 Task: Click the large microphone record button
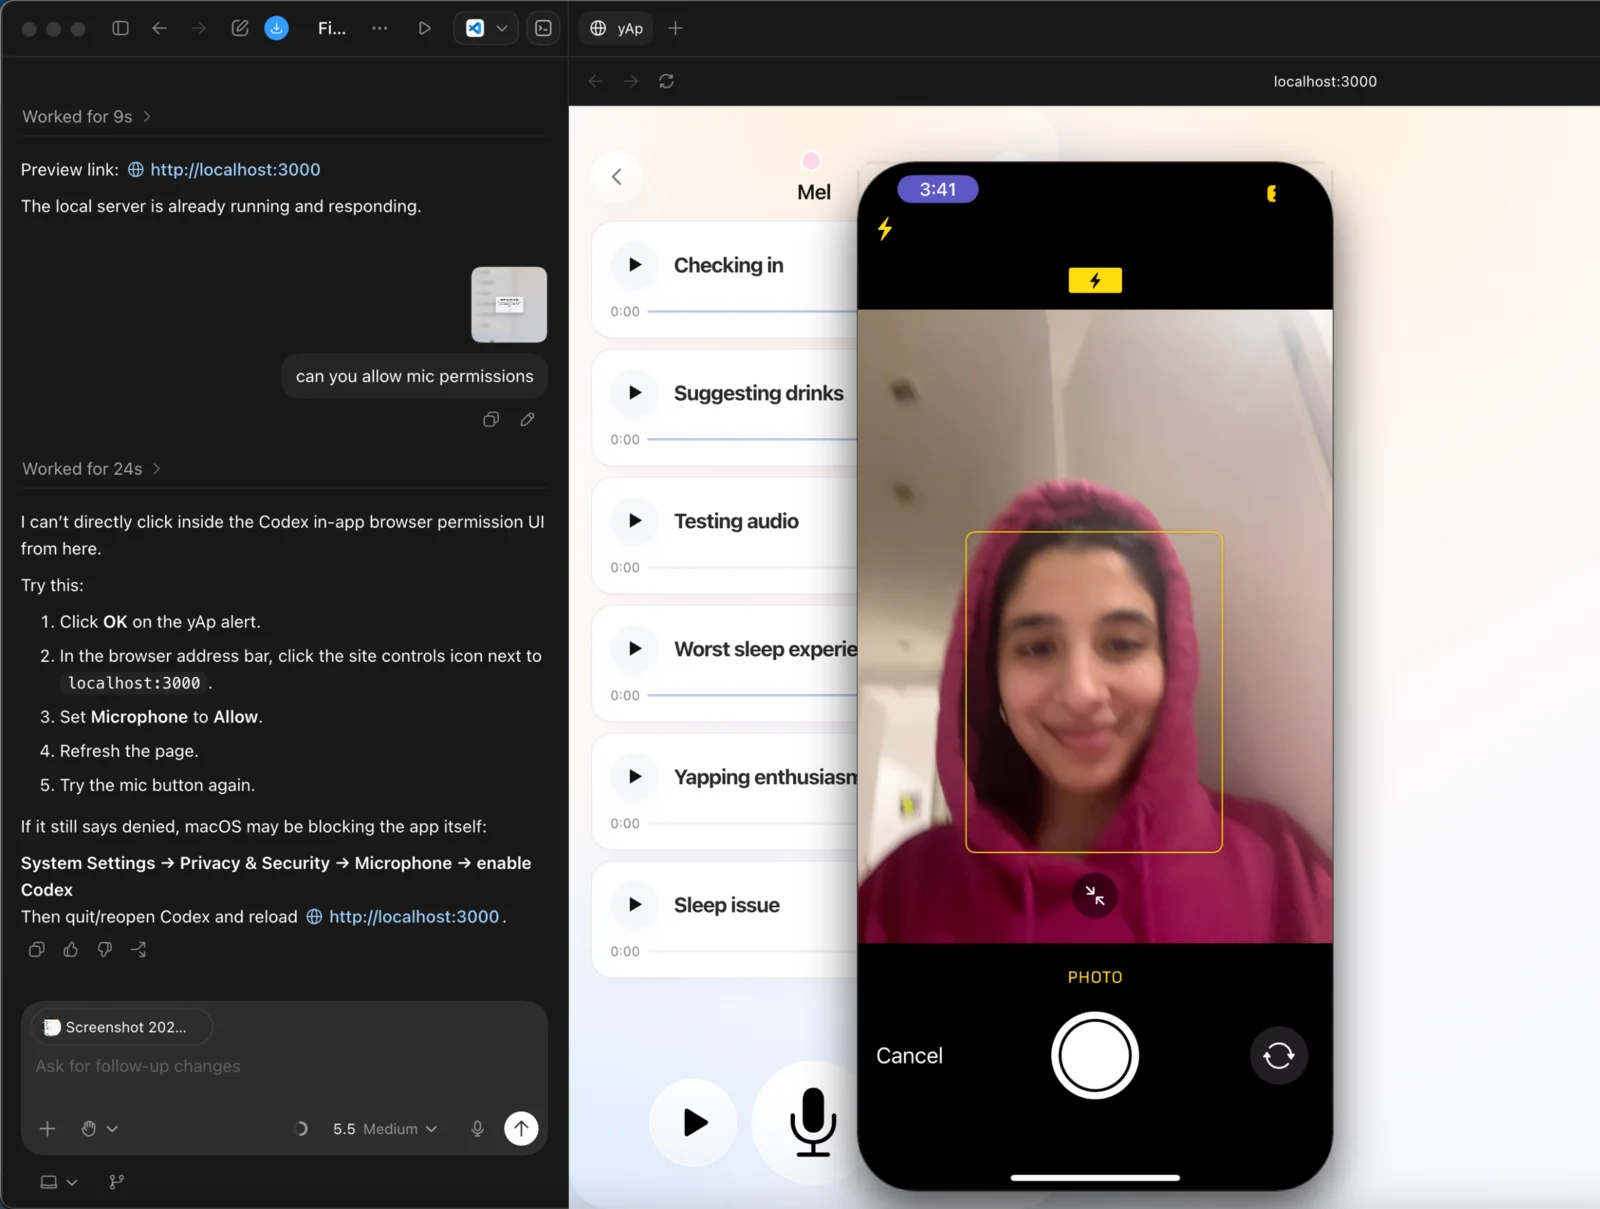pyautogui.click(x=812, y=1121)
